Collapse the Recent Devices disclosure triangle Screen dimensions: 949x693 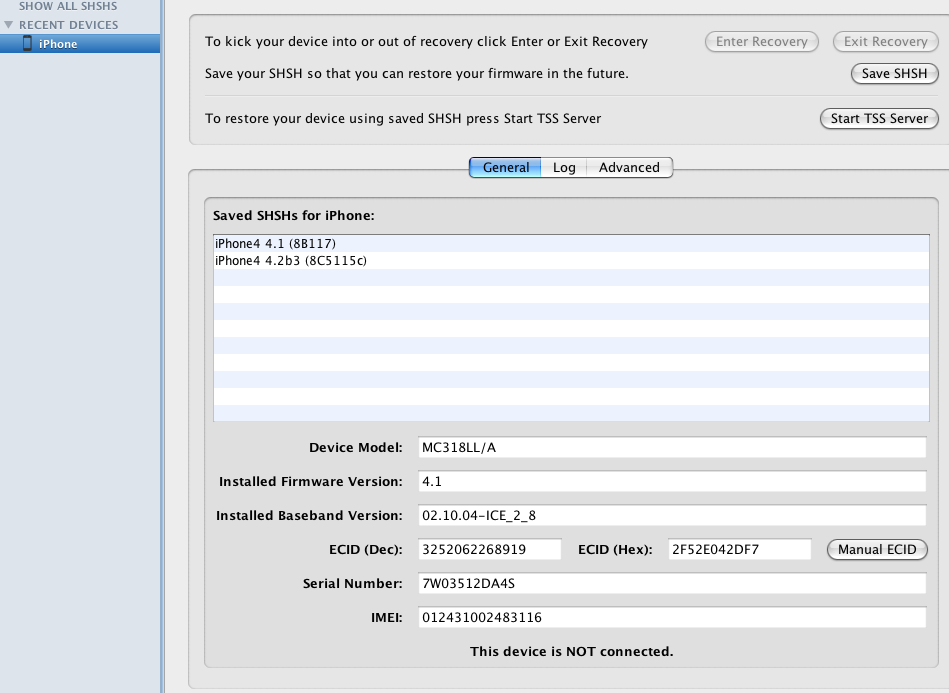click(x=9, y=25)
